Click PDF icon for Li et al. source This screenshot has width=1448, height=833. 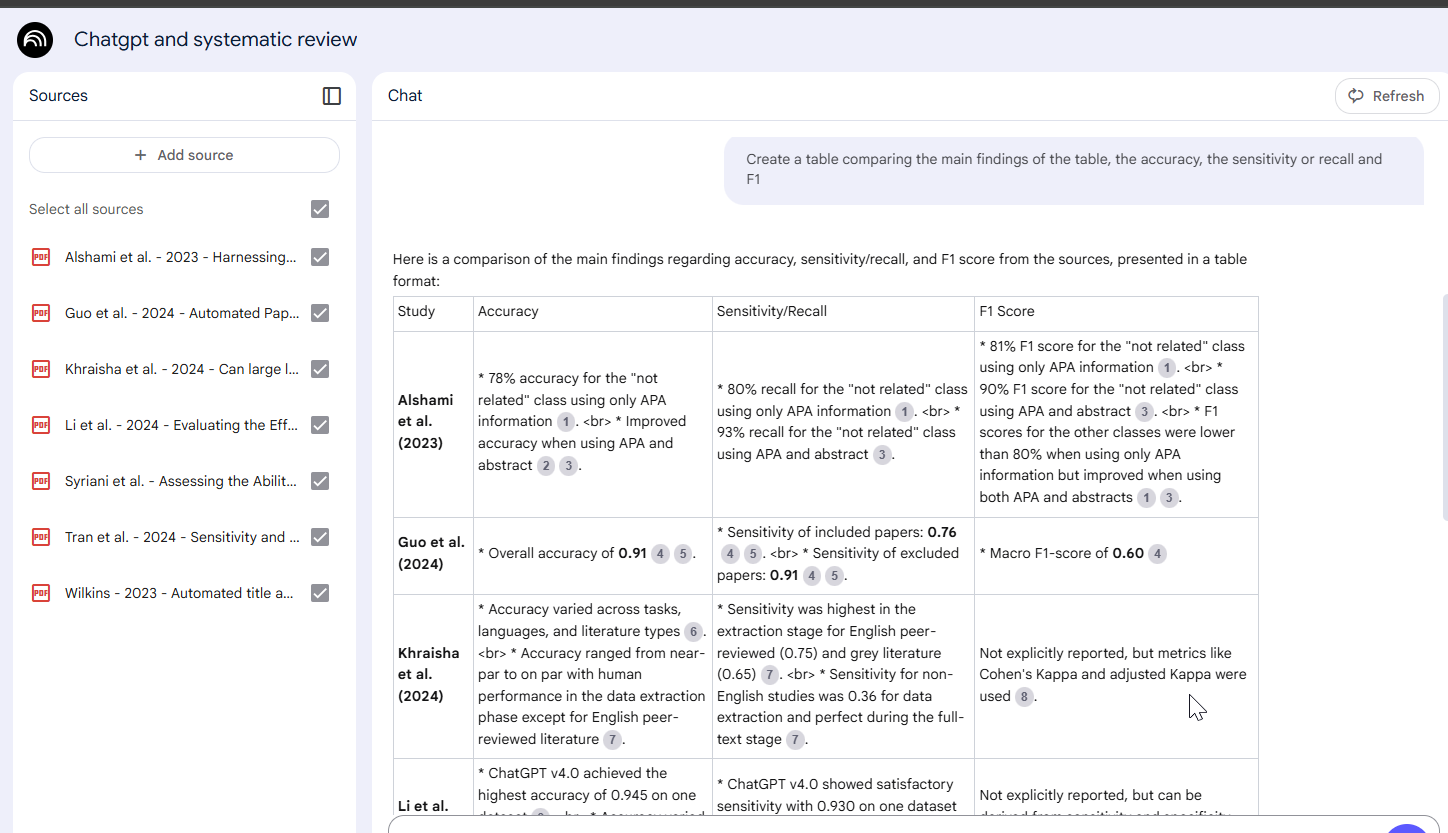(41, 425)
